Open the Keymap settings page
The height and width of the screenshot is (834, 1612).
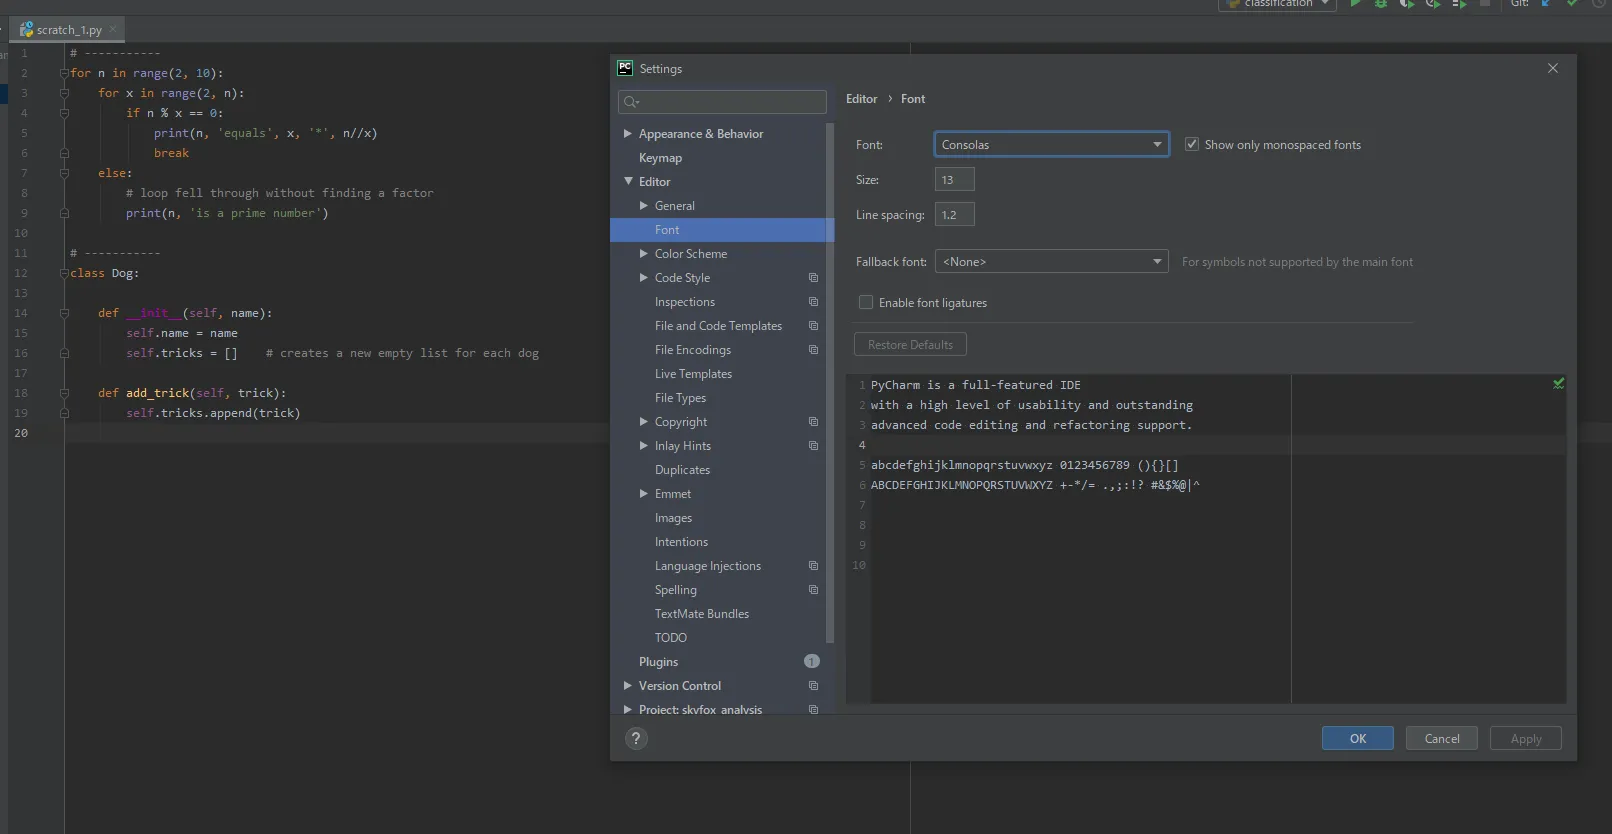pyautogui.click(x=660, y=158)
